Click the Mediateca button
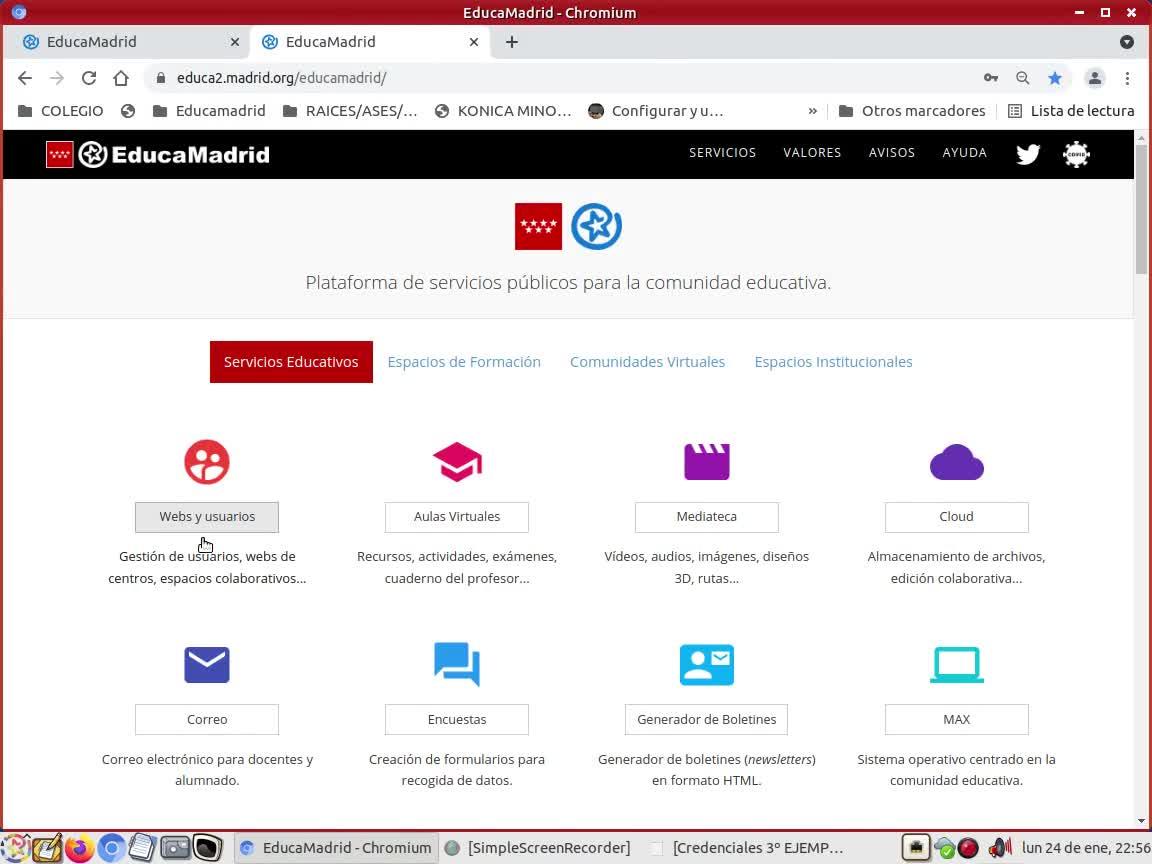 click(x=707, y=516)
